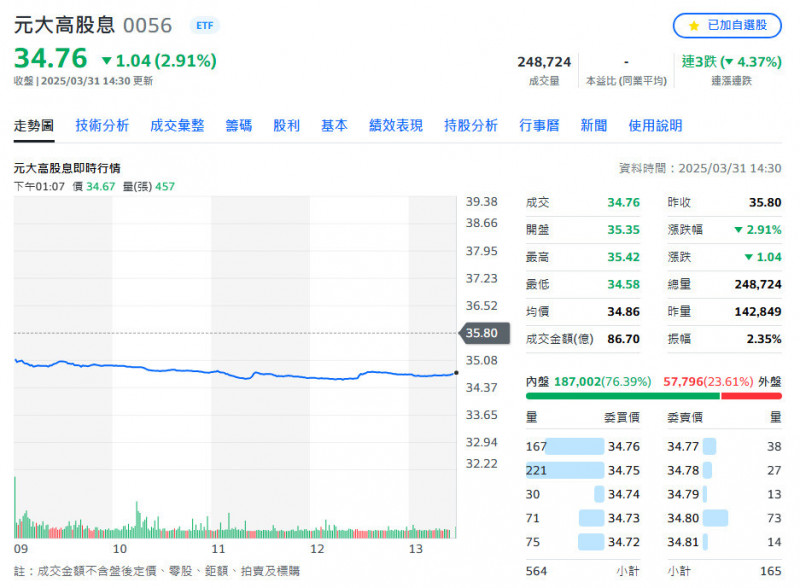Image resolution: width=800 pixels, height=588 pixels.
Task: Click the 248,724 volume figure in the header
Action: [x=544, y=62]
